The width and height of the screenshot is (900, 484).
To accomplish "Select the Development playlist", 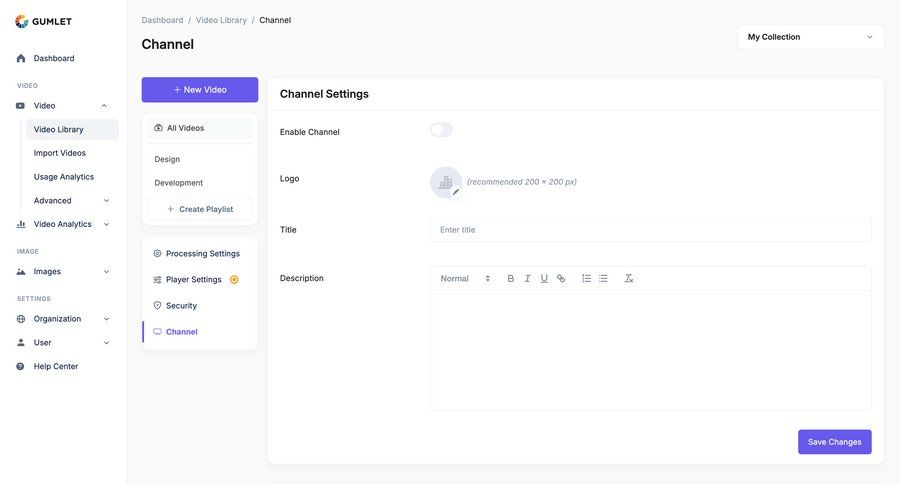I will [x=179, y=183].
